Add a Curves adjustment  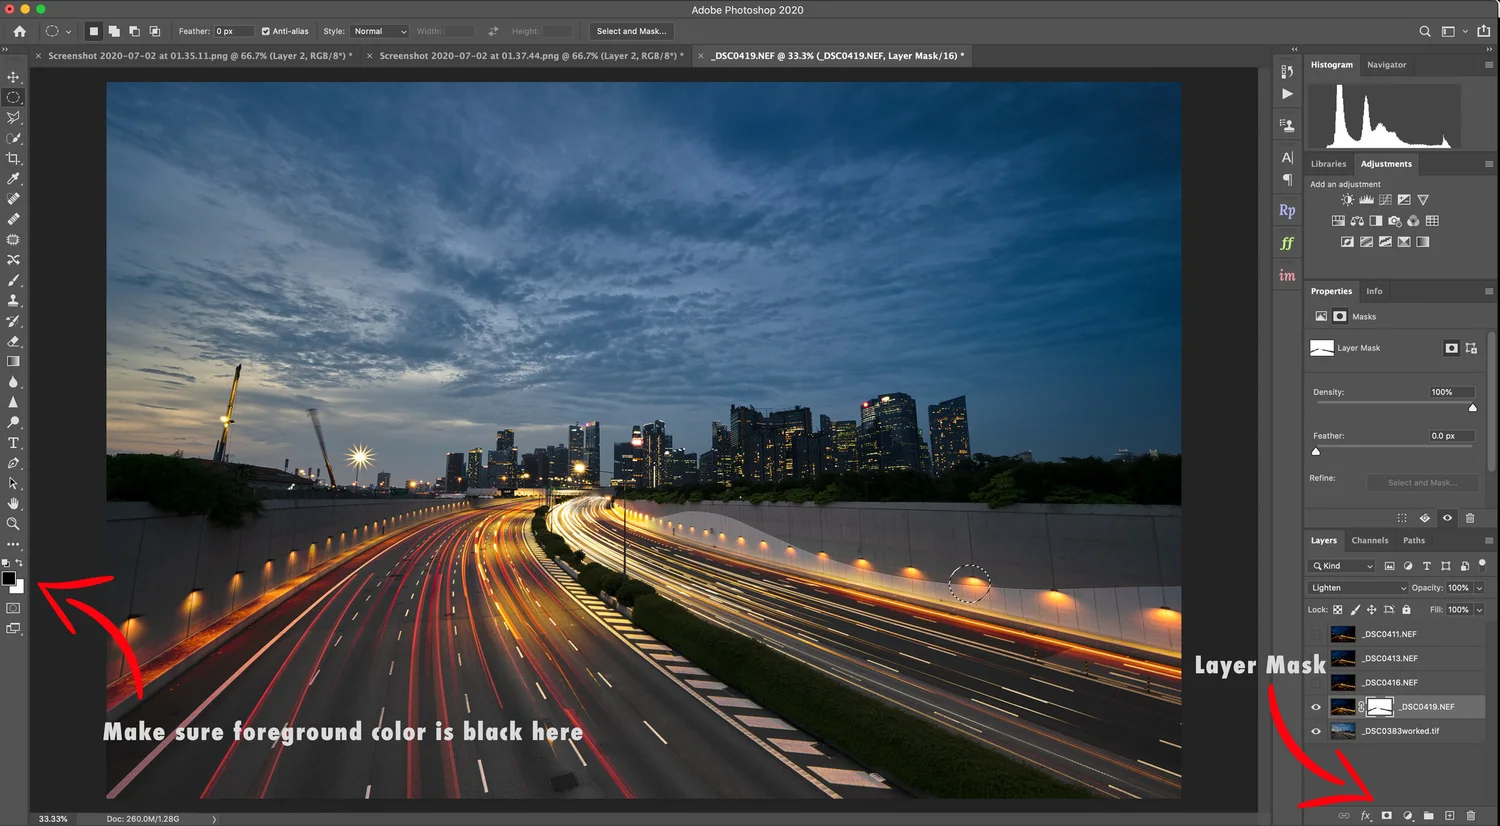pos(1385,200)
